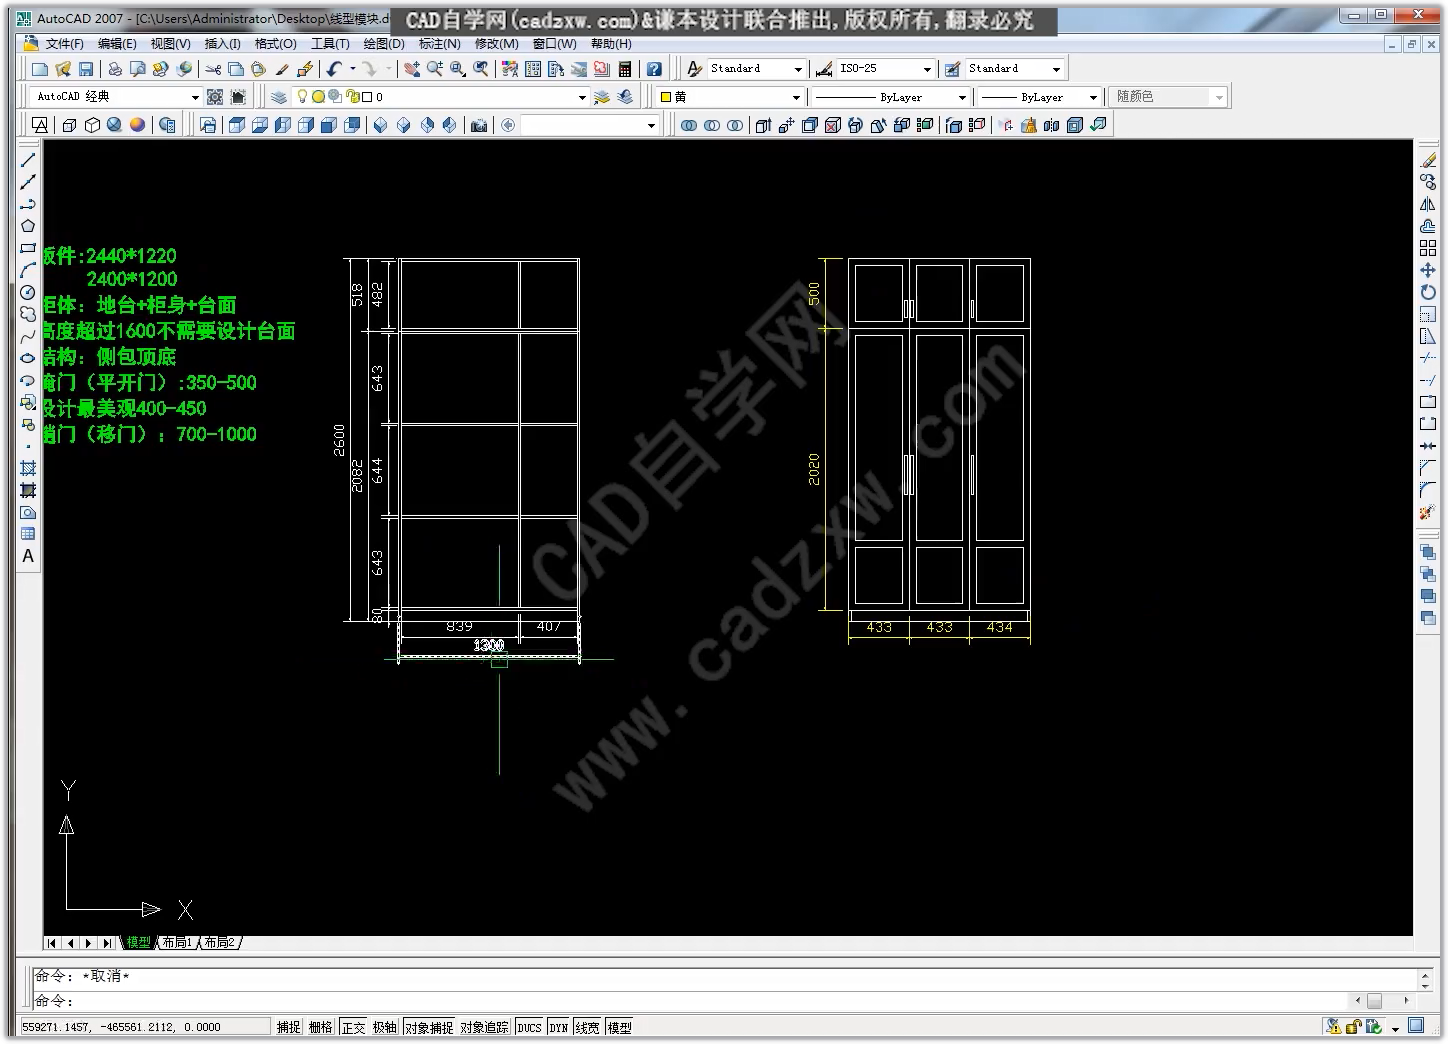Toggle the 栅格 grid display button
The image size is (1448, 1044).
click(x=321, y=1027)
